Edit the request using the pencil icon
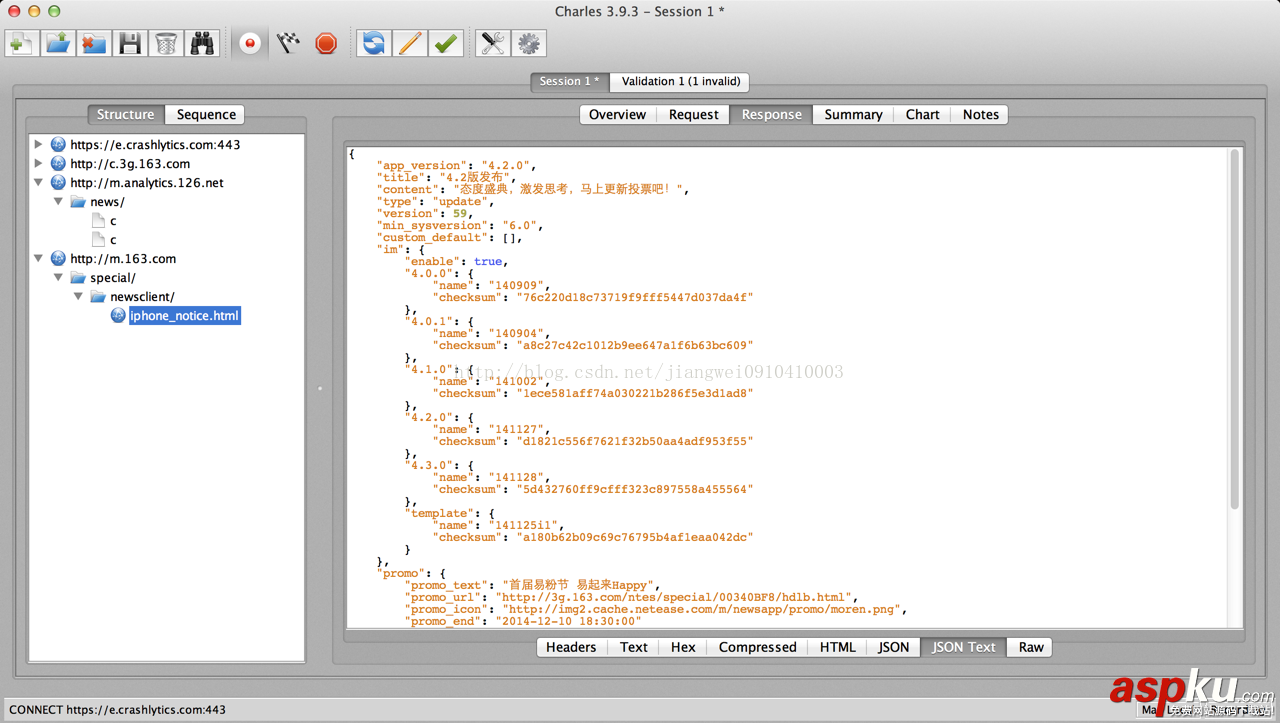 tap(410, 43)
